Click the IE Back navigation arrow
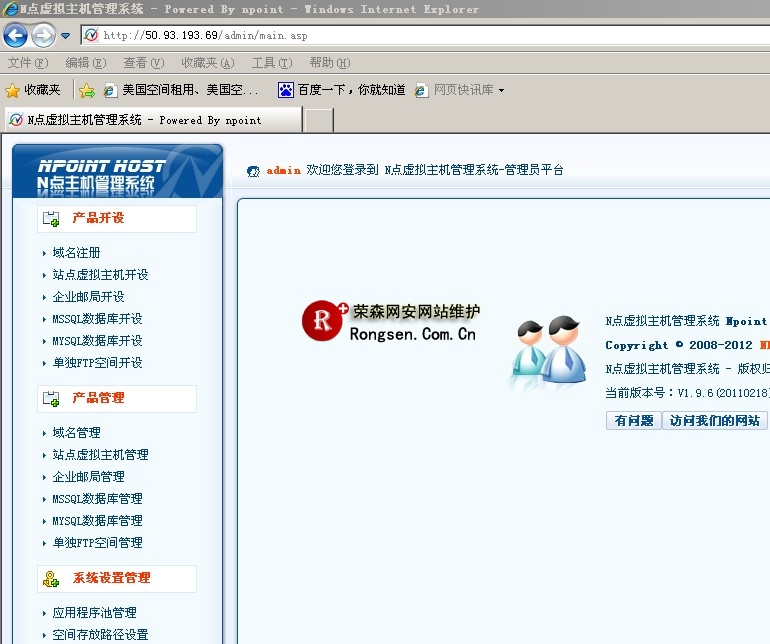The height and width of the screenshot is (644, 770). pos(15,36)
